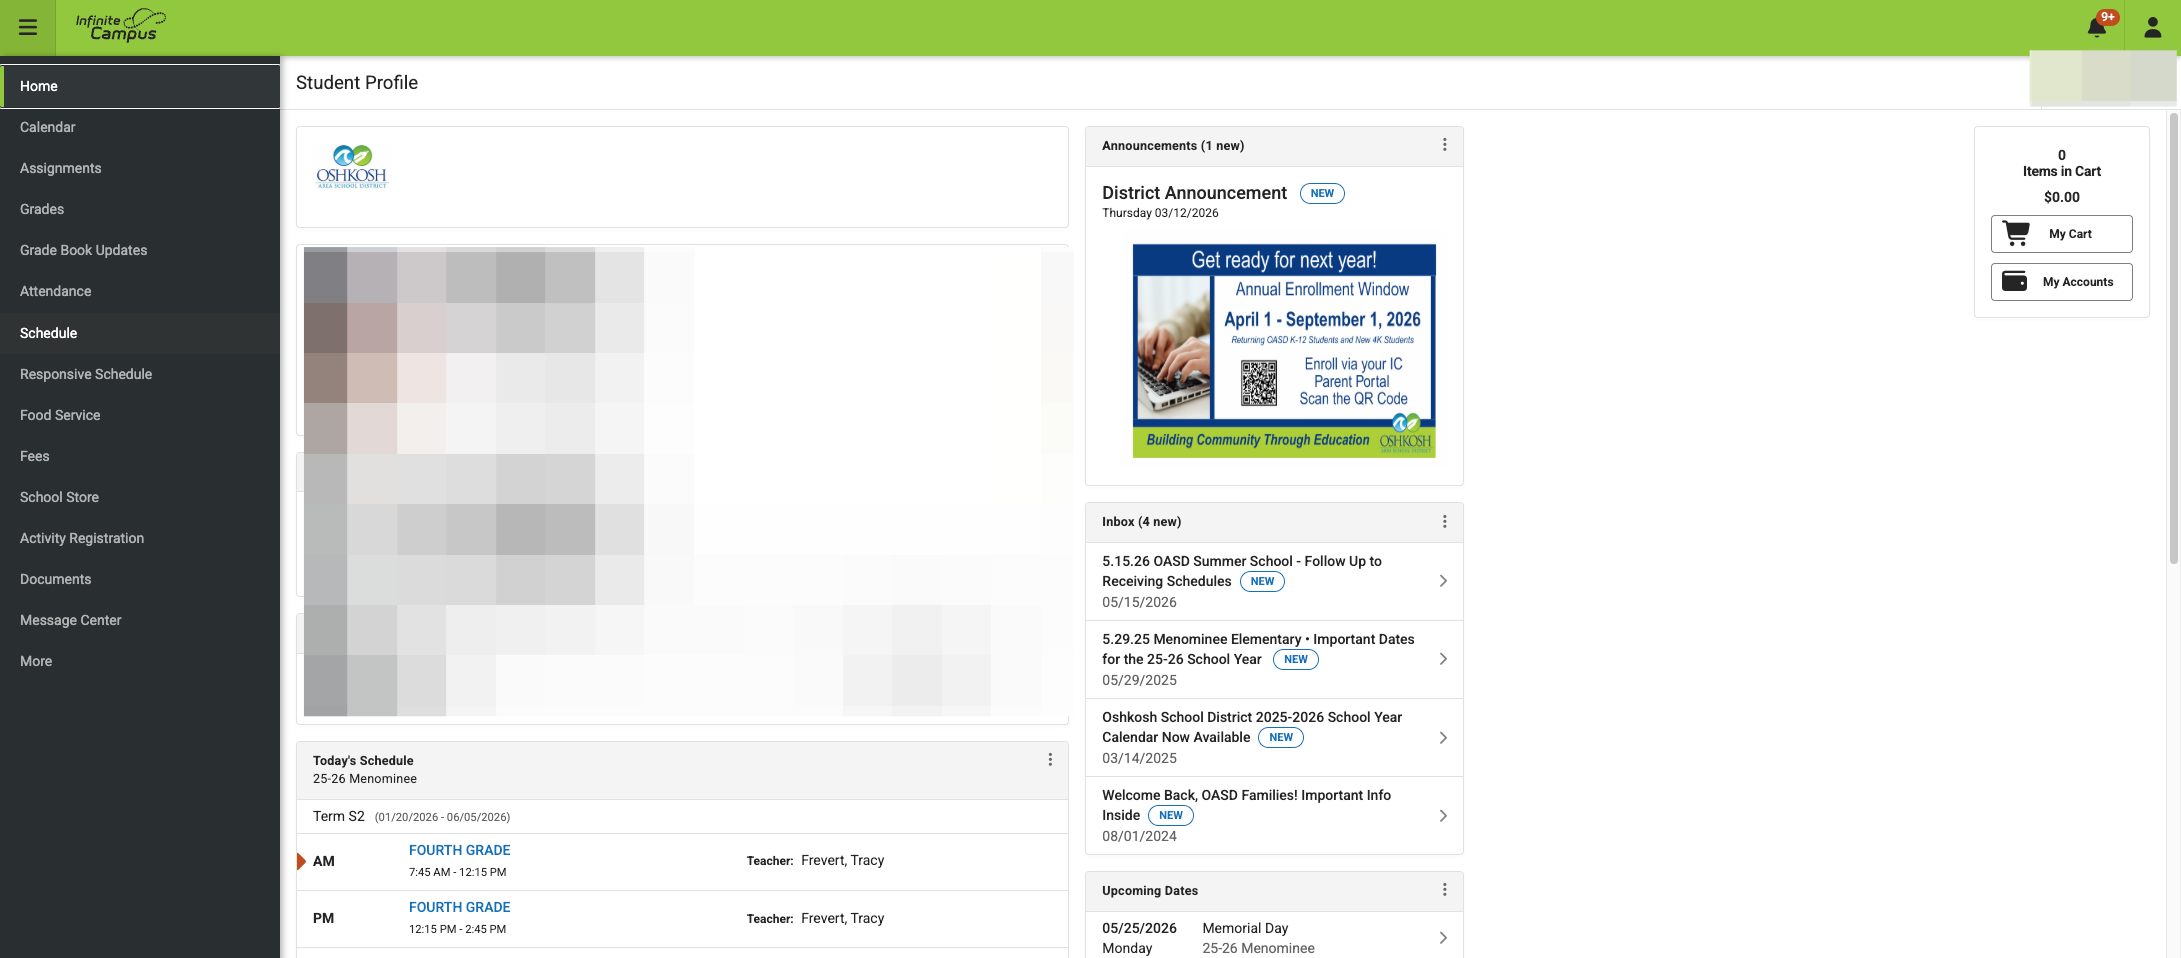Expand Menominee Elementary Important Dates chevron
Viewport: 2181px width, 958px height.
point(1443,659)
